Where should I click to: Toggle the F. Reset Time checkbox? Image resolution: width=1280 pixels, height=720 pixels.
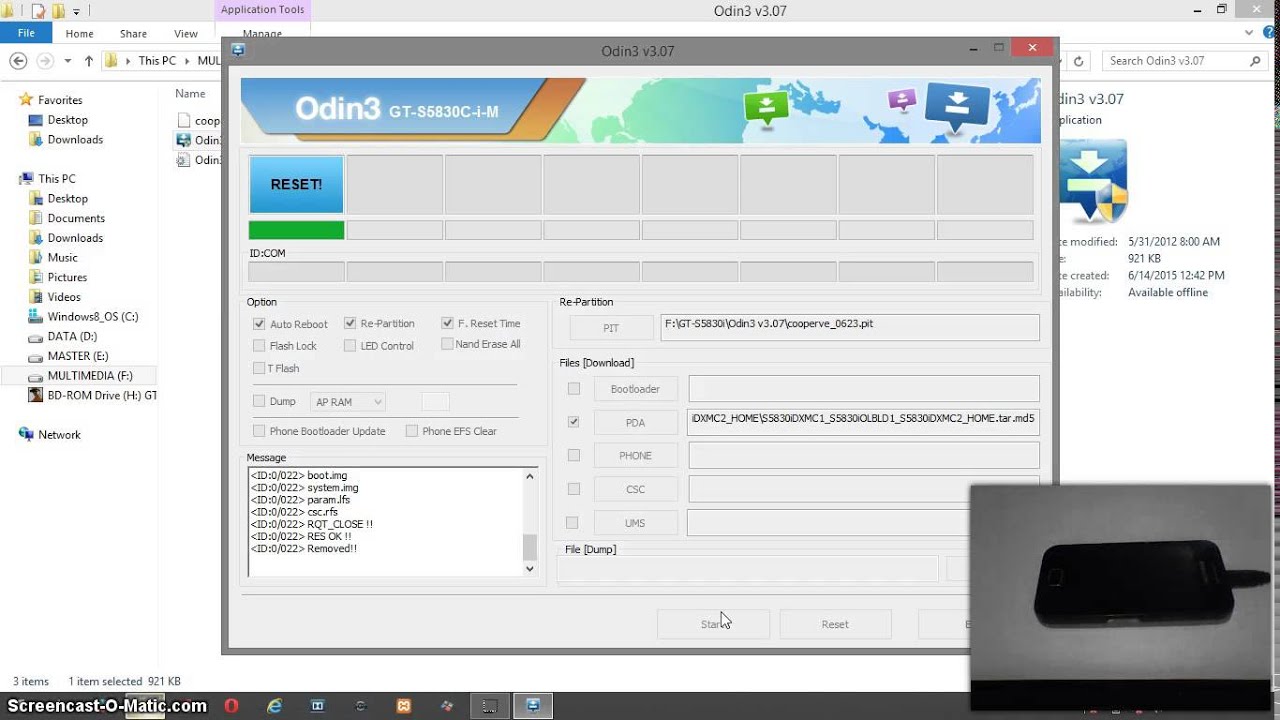[x=447, y=323]
